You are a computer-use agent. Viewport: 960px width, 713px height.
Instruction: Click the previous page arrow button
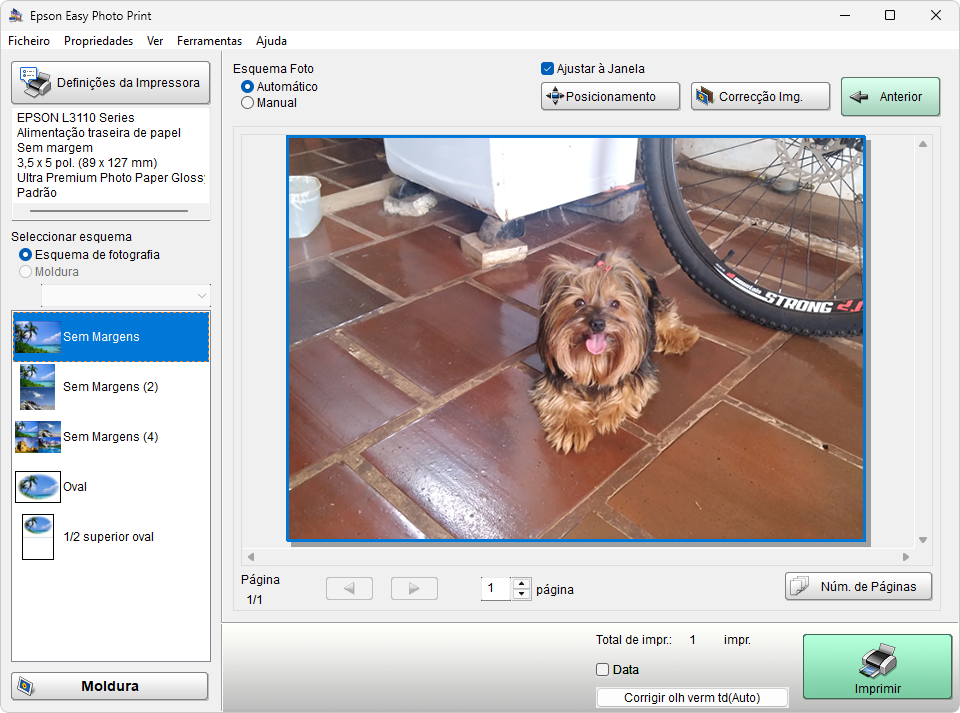350,588
